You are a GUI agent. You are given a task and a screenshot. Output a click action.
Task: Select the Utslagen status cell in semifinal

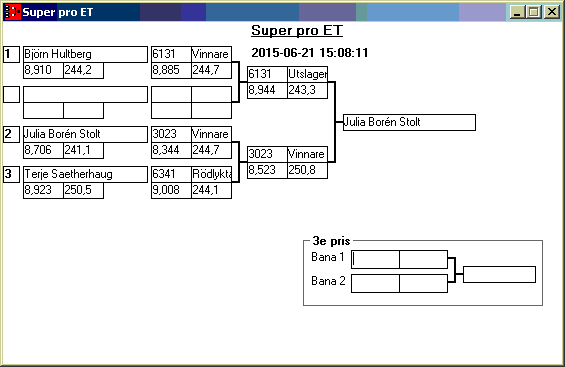(307, 74)
